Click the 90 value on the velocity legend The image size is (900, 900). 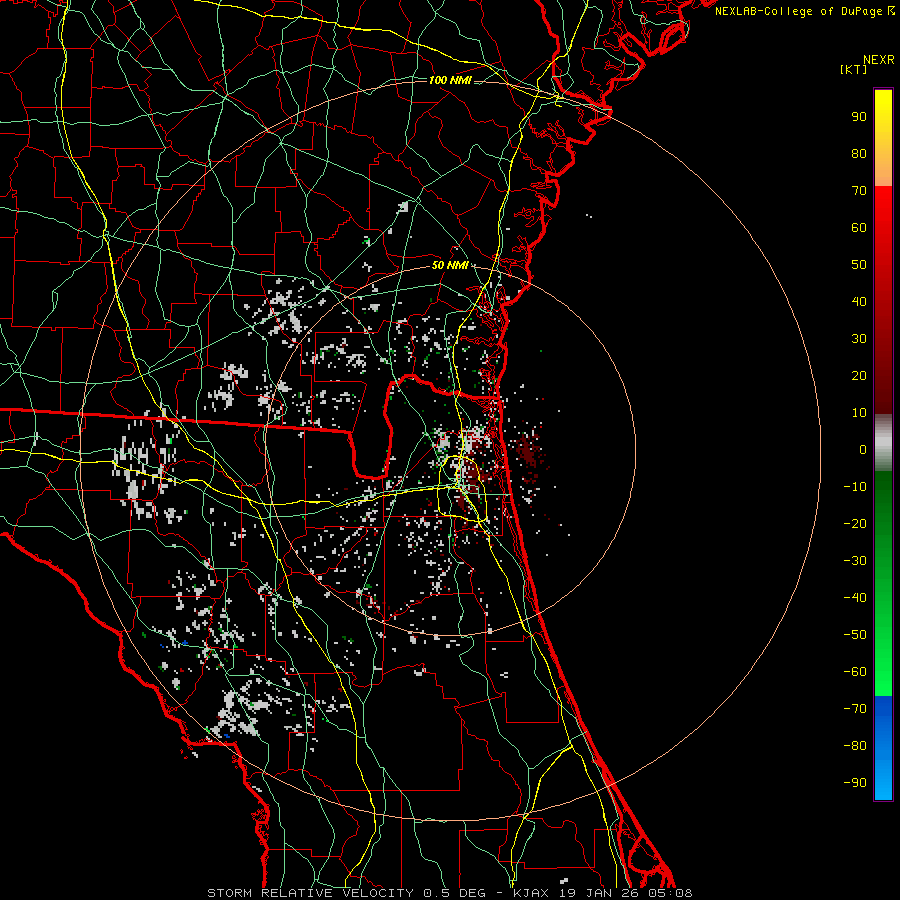point(858,116)
